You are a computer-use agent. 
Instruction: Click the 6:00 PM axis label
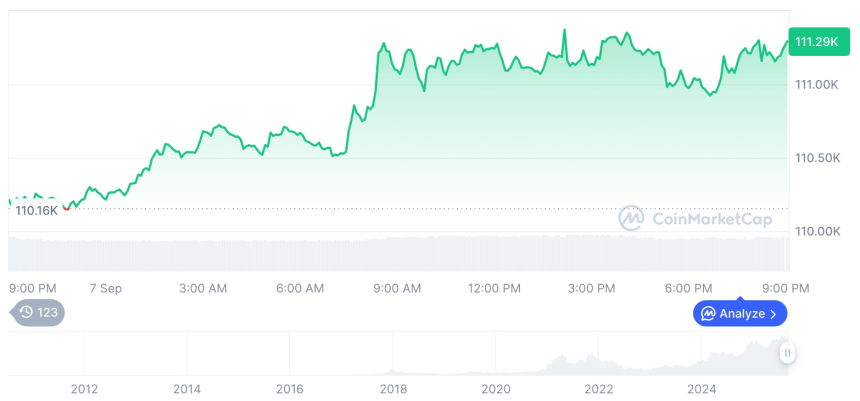[x=688, y=288]
